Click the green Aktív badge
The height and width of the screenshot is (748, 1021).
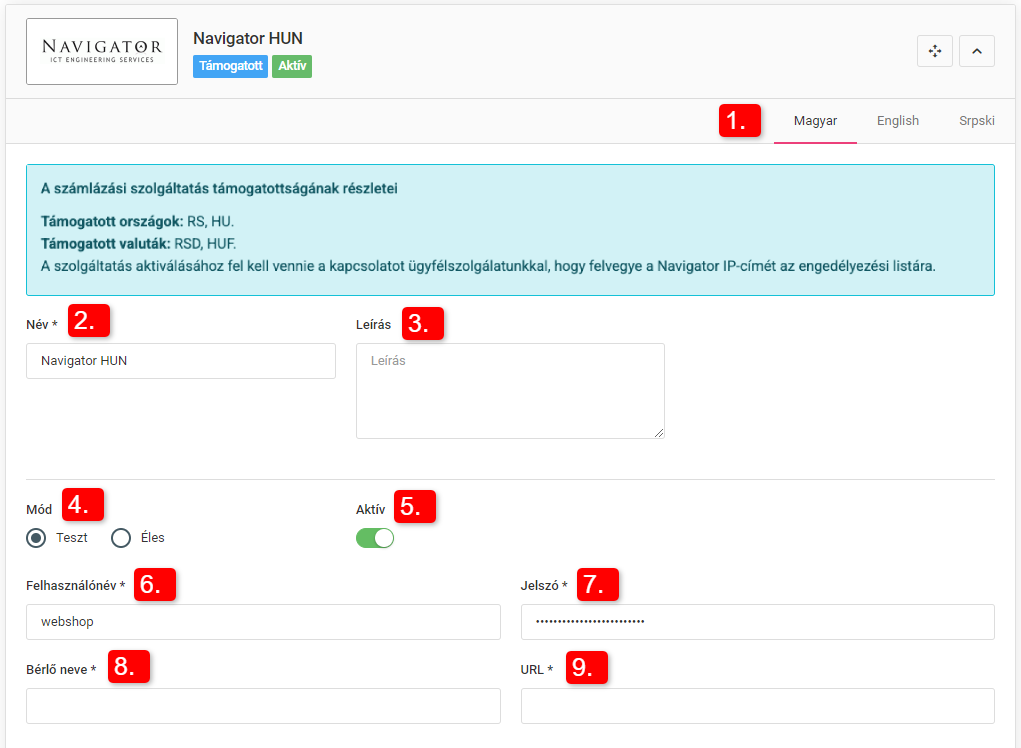pyautogui.click(x=292, y=67)
